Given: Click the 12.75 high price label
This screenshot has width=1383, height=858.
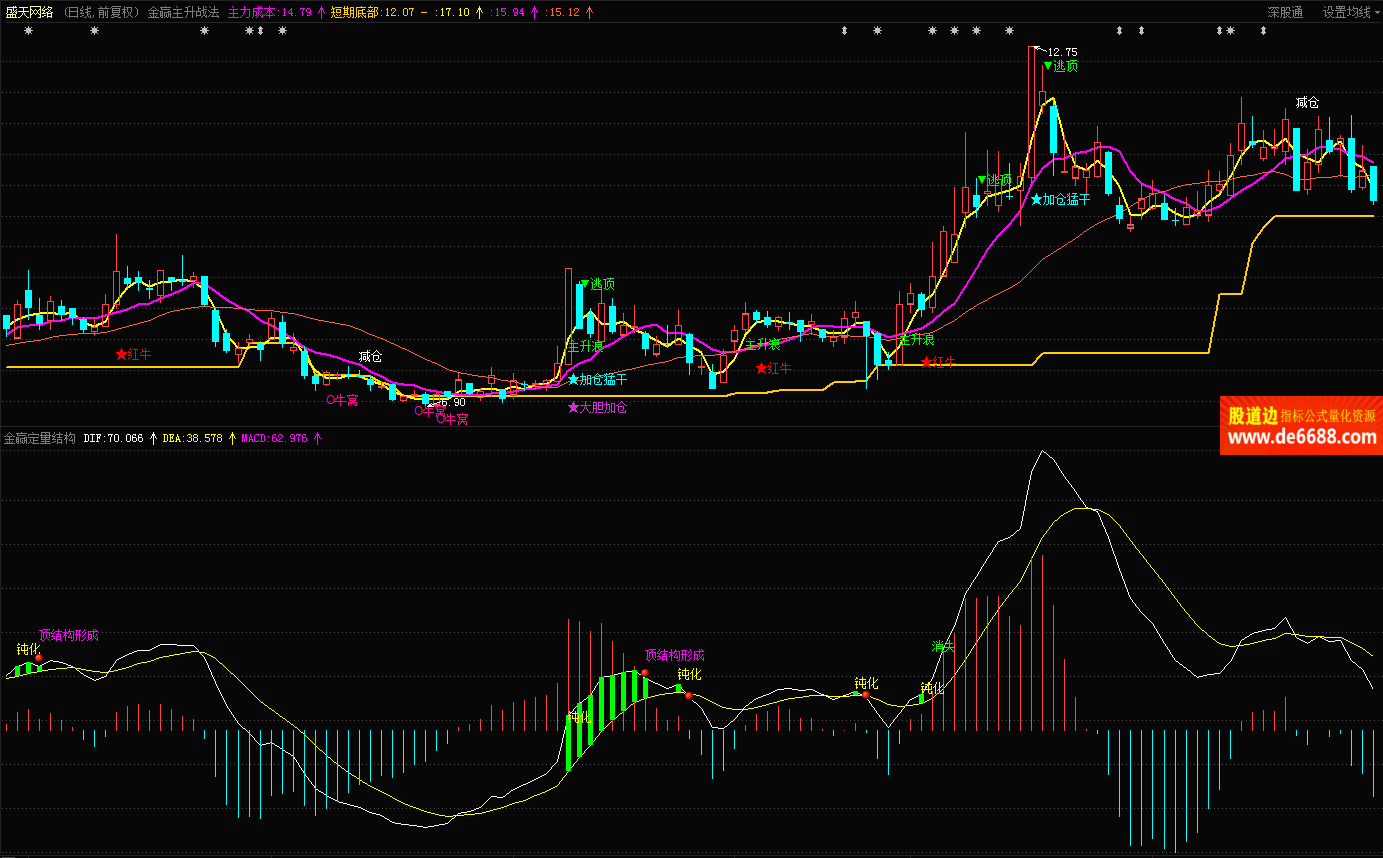Looking at the screenshot, I should [1062, 52].
